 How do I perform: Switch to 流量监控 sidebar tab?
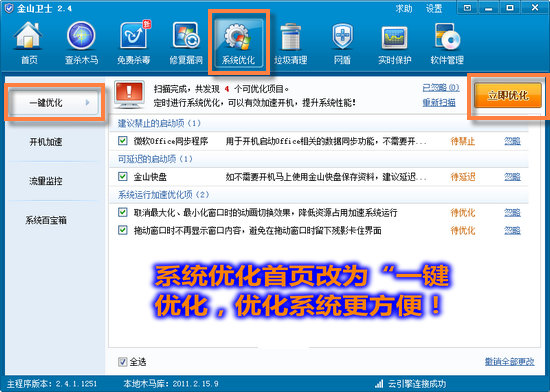tap(46, 181)
